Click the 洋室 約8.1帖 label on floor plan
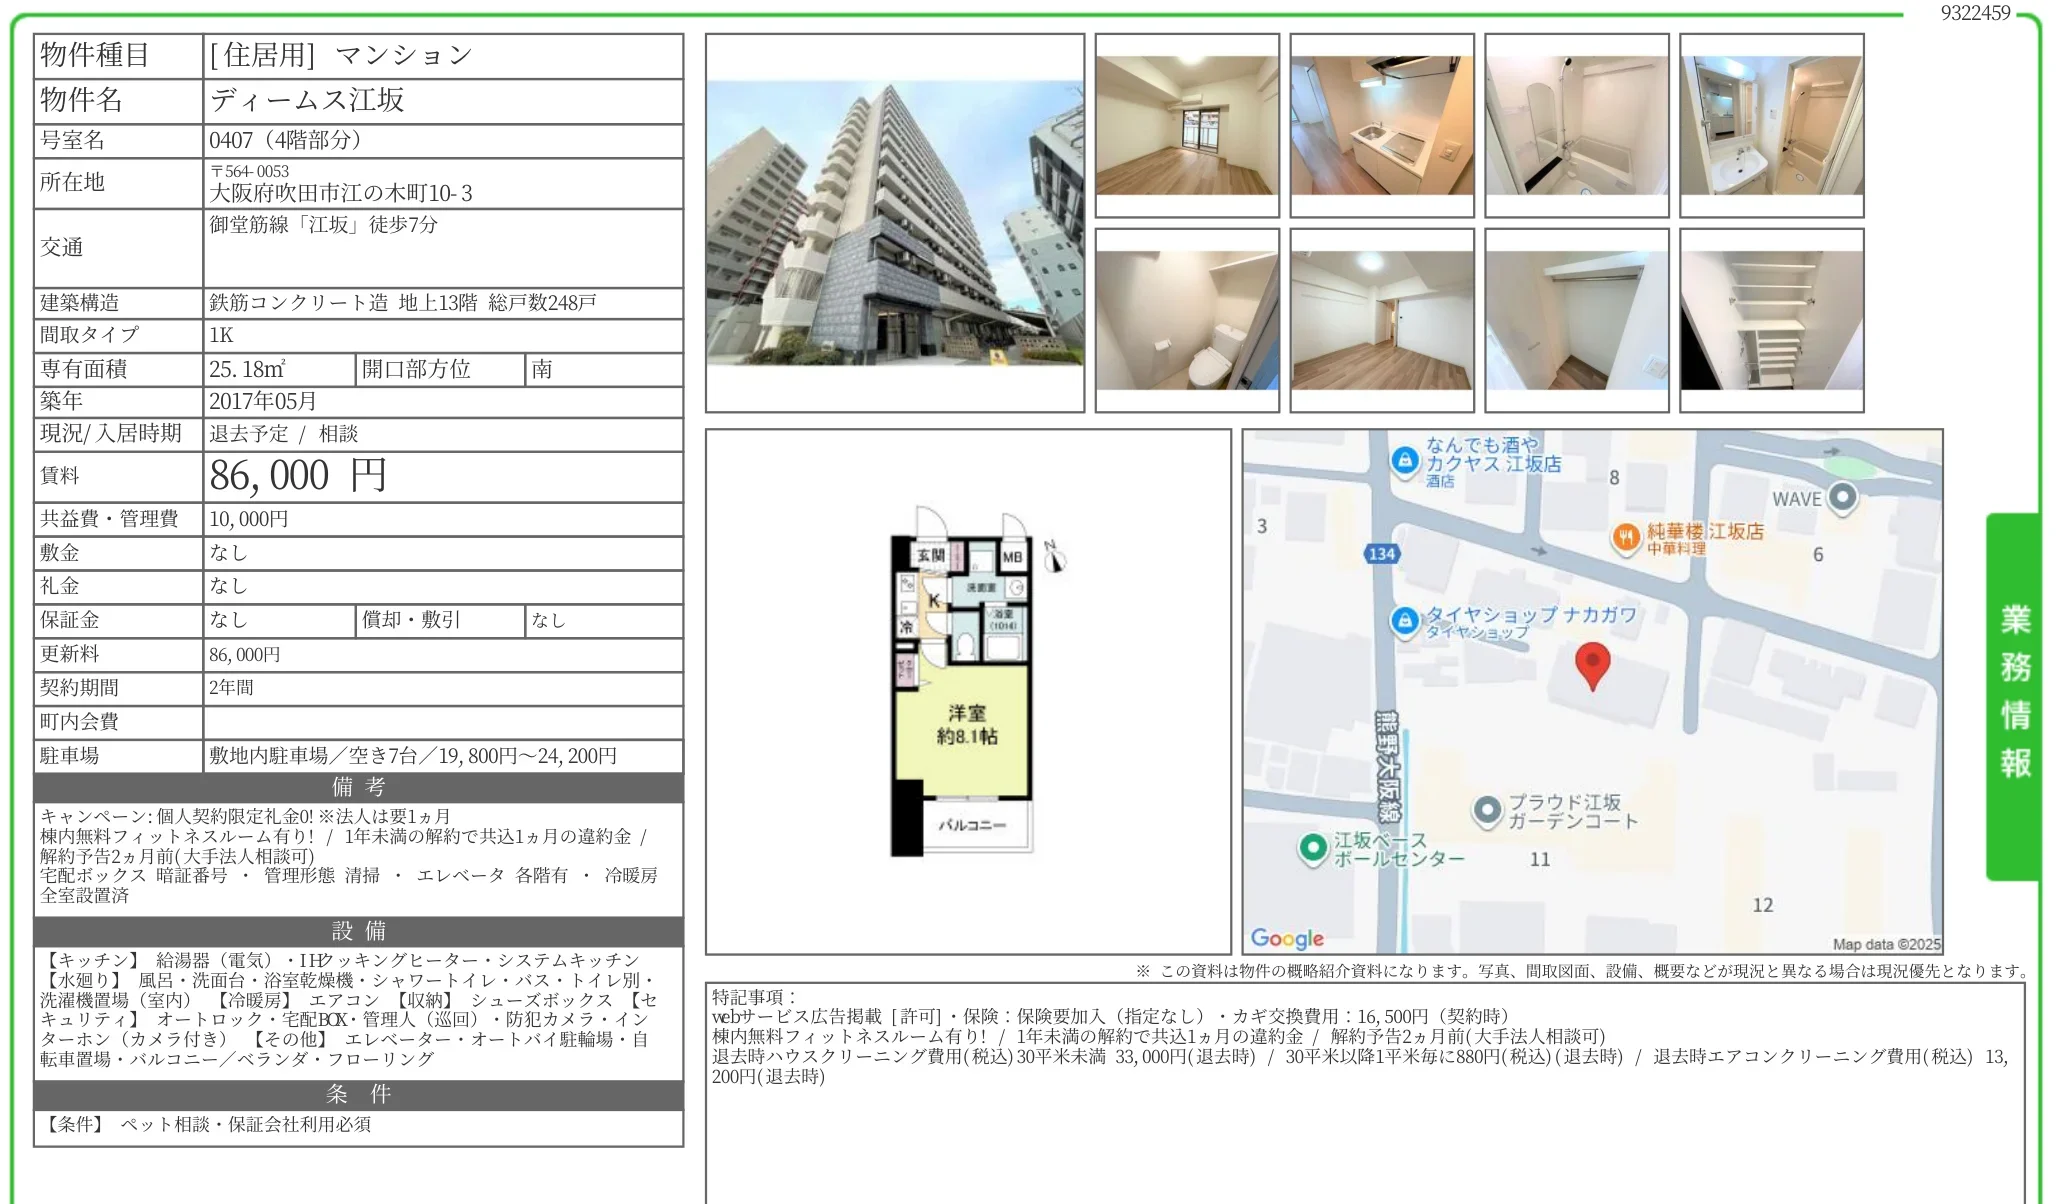 tap(967, 724)
